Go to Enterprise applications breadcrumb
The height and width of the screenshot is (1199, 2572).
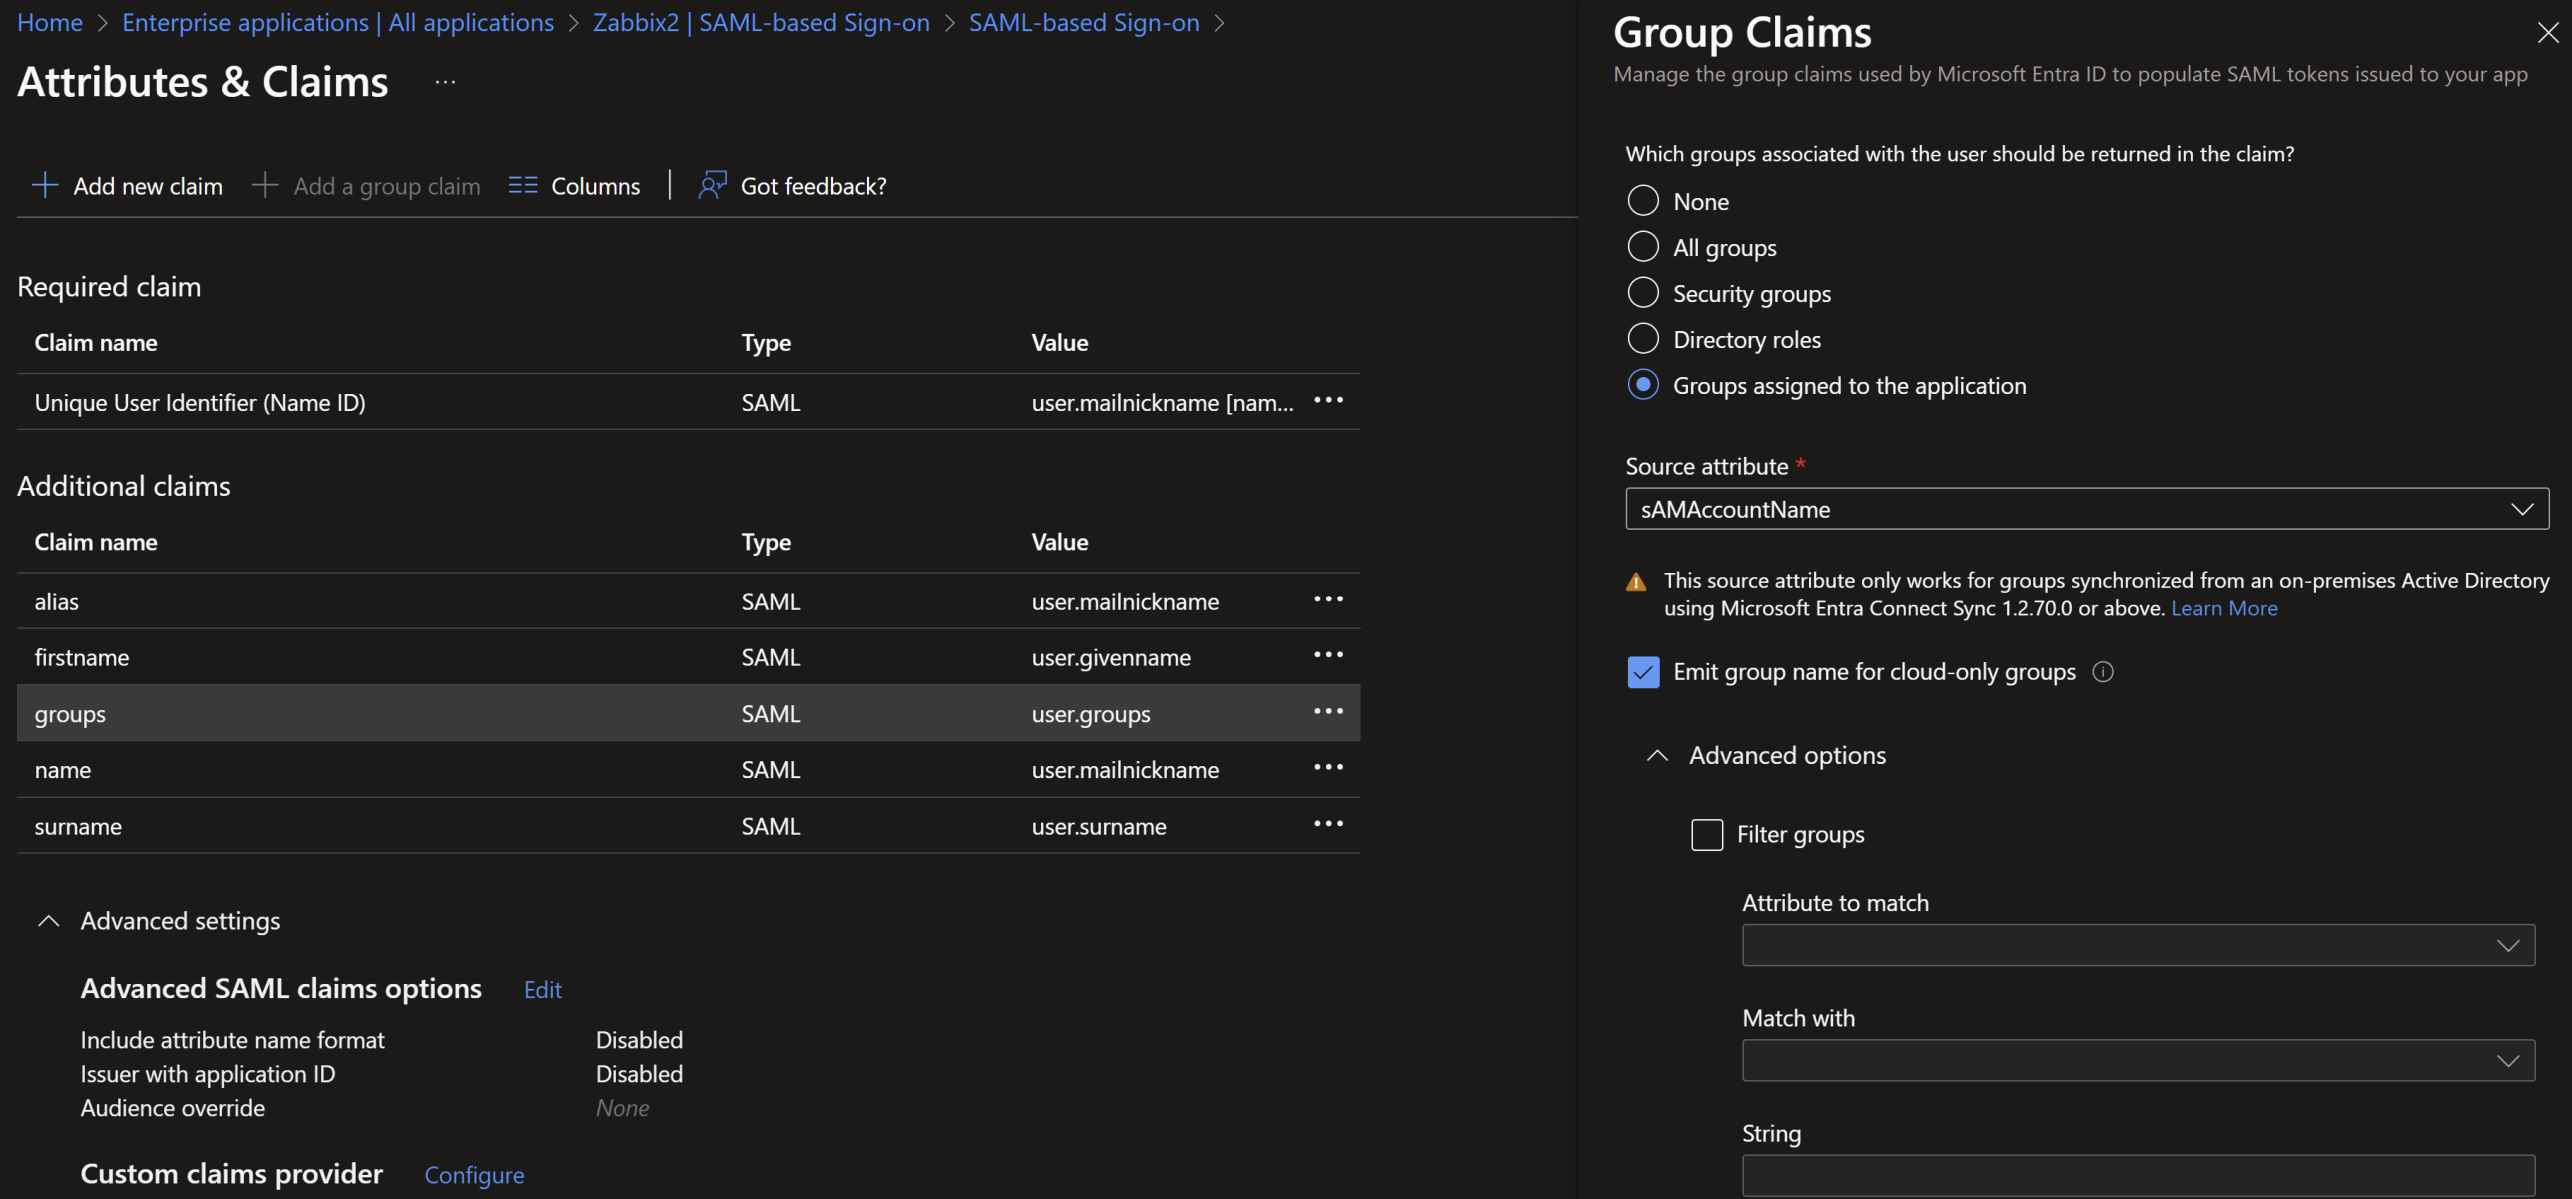(337, 22)
